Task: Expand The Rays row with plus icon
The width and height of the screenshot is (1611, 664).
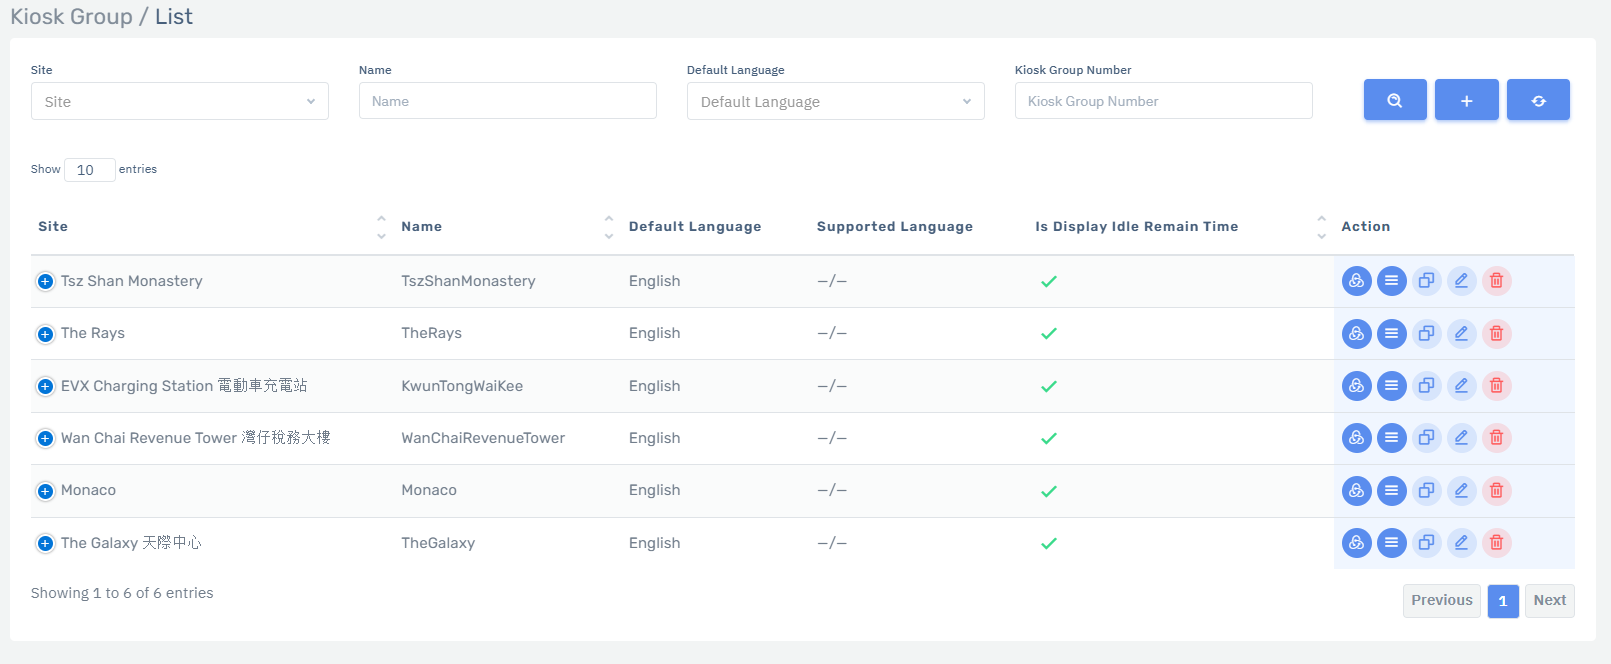Action: (45, 334)
